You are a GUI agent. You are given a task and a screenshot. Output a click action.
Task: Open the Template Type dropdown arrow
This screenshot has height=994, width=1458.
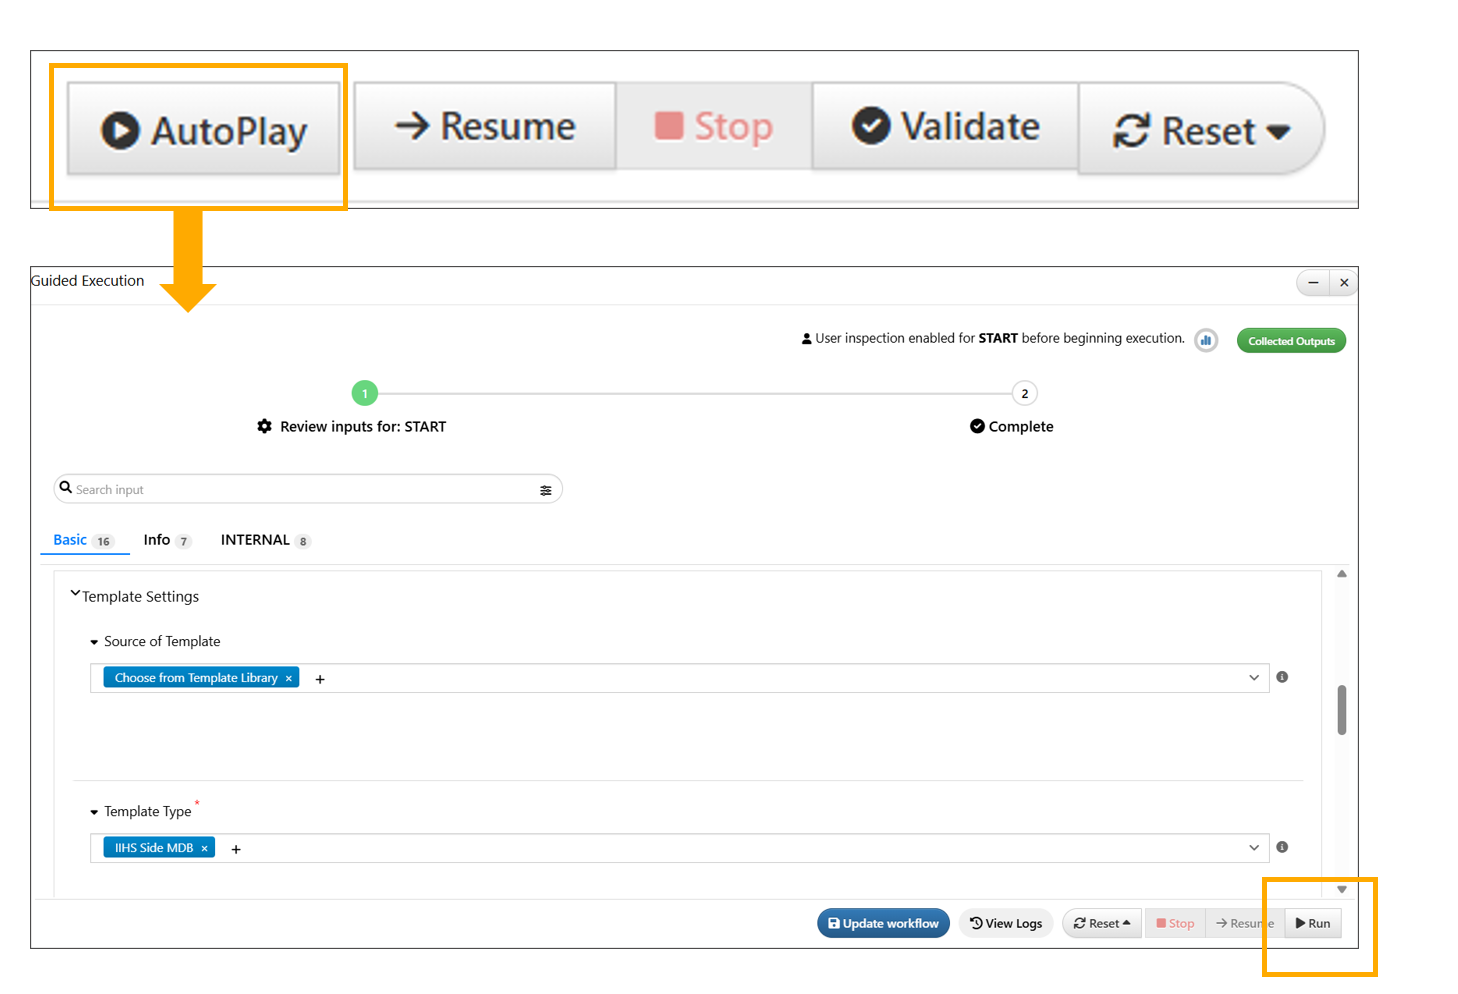pyautogui.click(x=1254, y=848)
